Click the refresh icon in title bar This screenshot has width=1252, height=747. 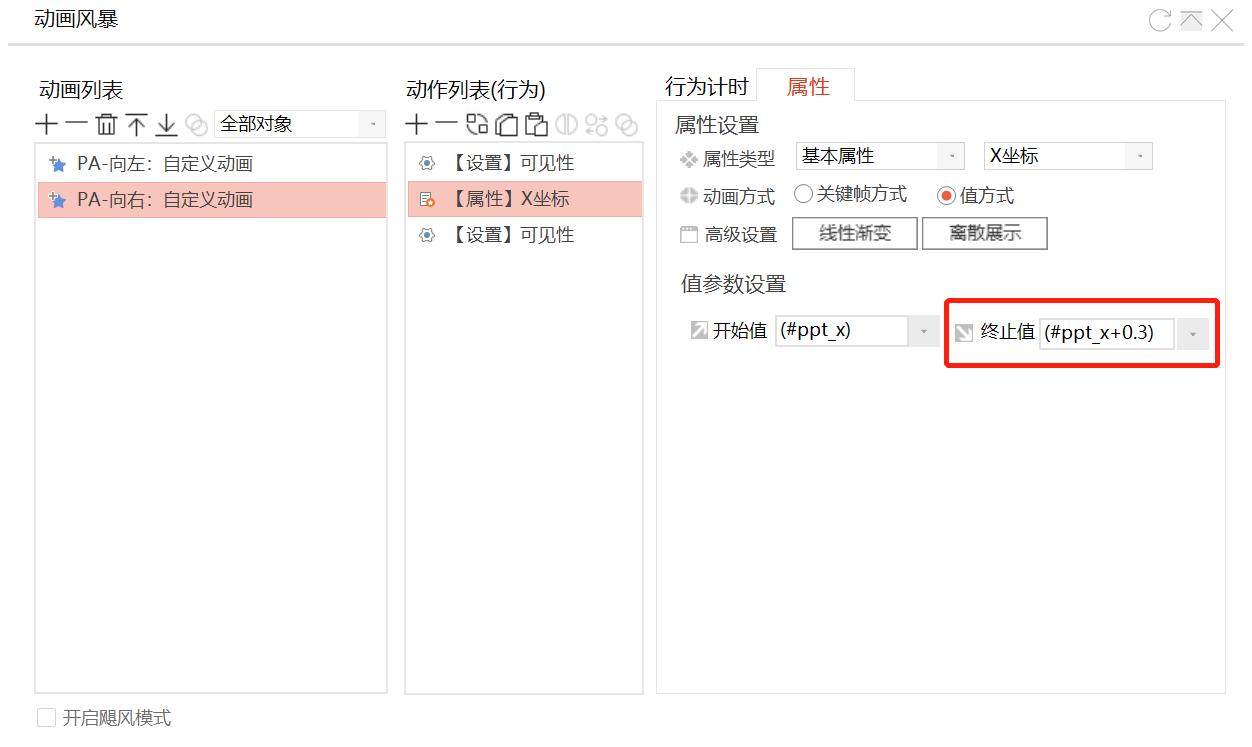[x=1160, y=20]
